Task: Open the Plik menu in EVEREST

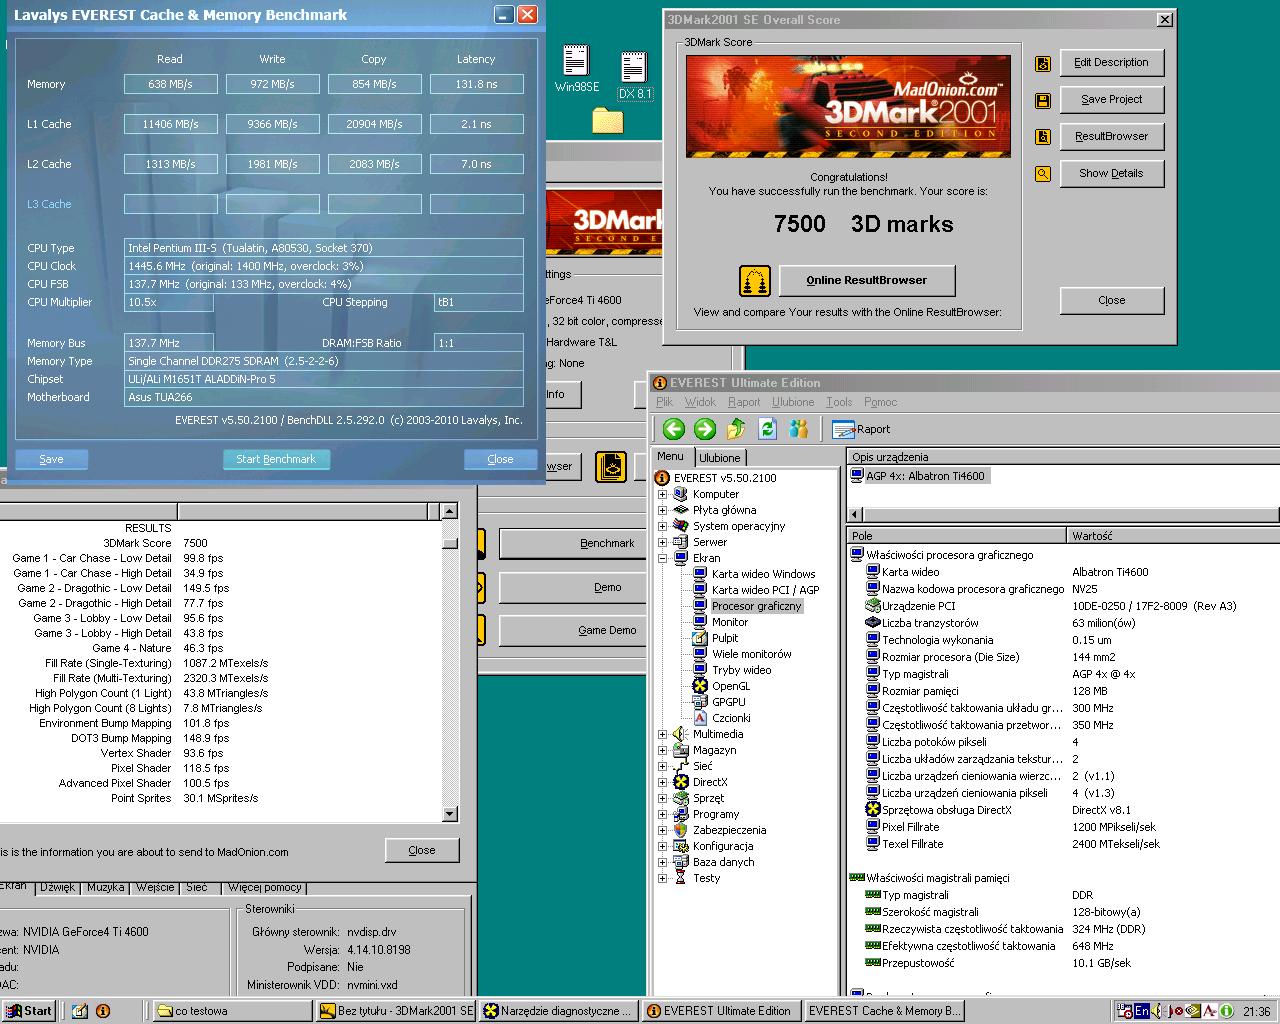Action: [x=664, y=402]
